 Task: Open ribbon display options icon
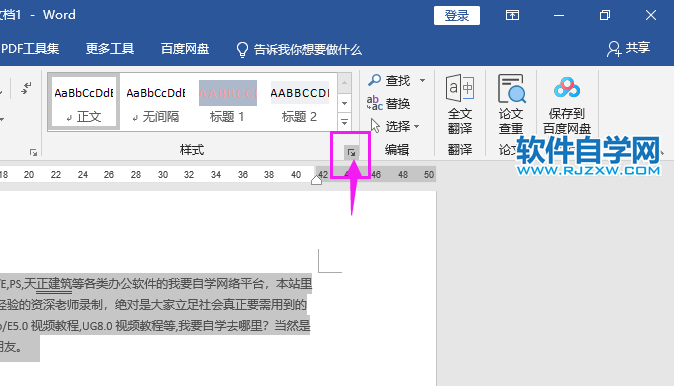(512, 15)
